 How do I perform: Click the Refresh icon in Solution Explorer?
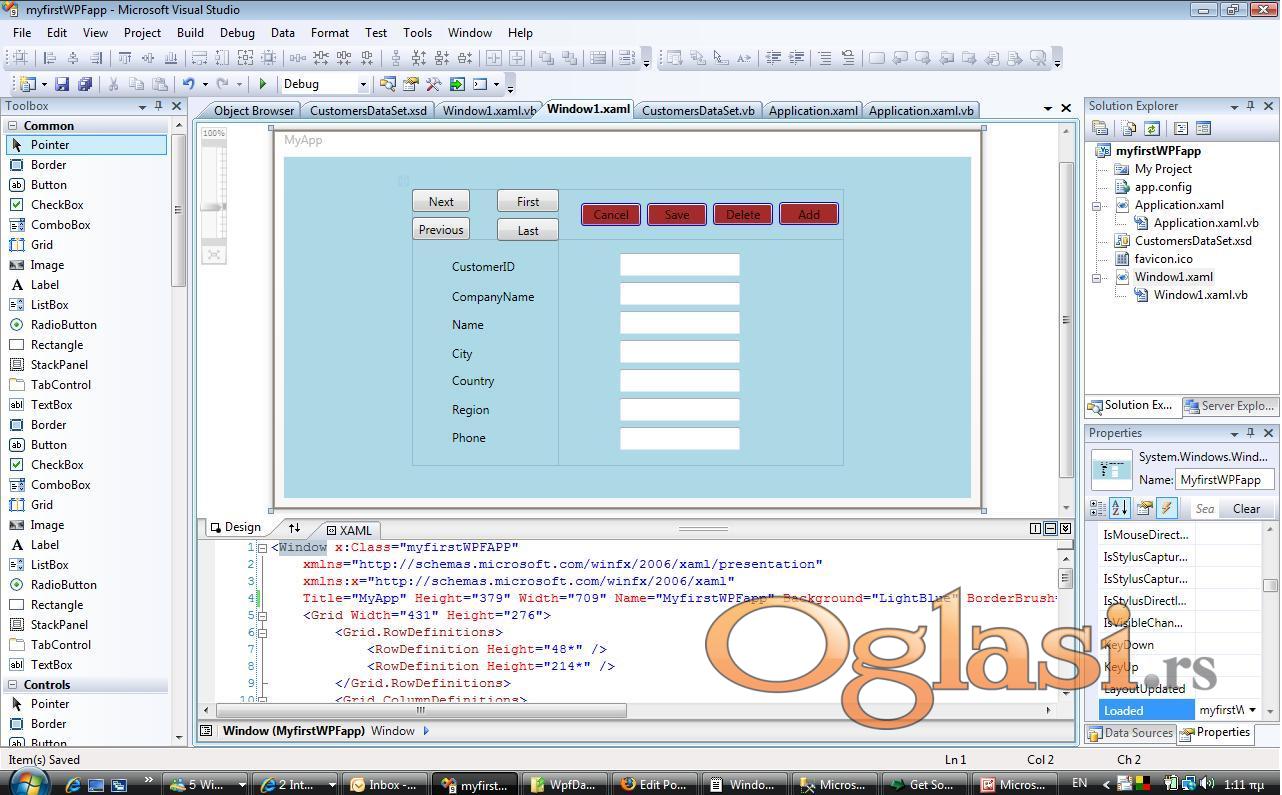pos(1151,128)
